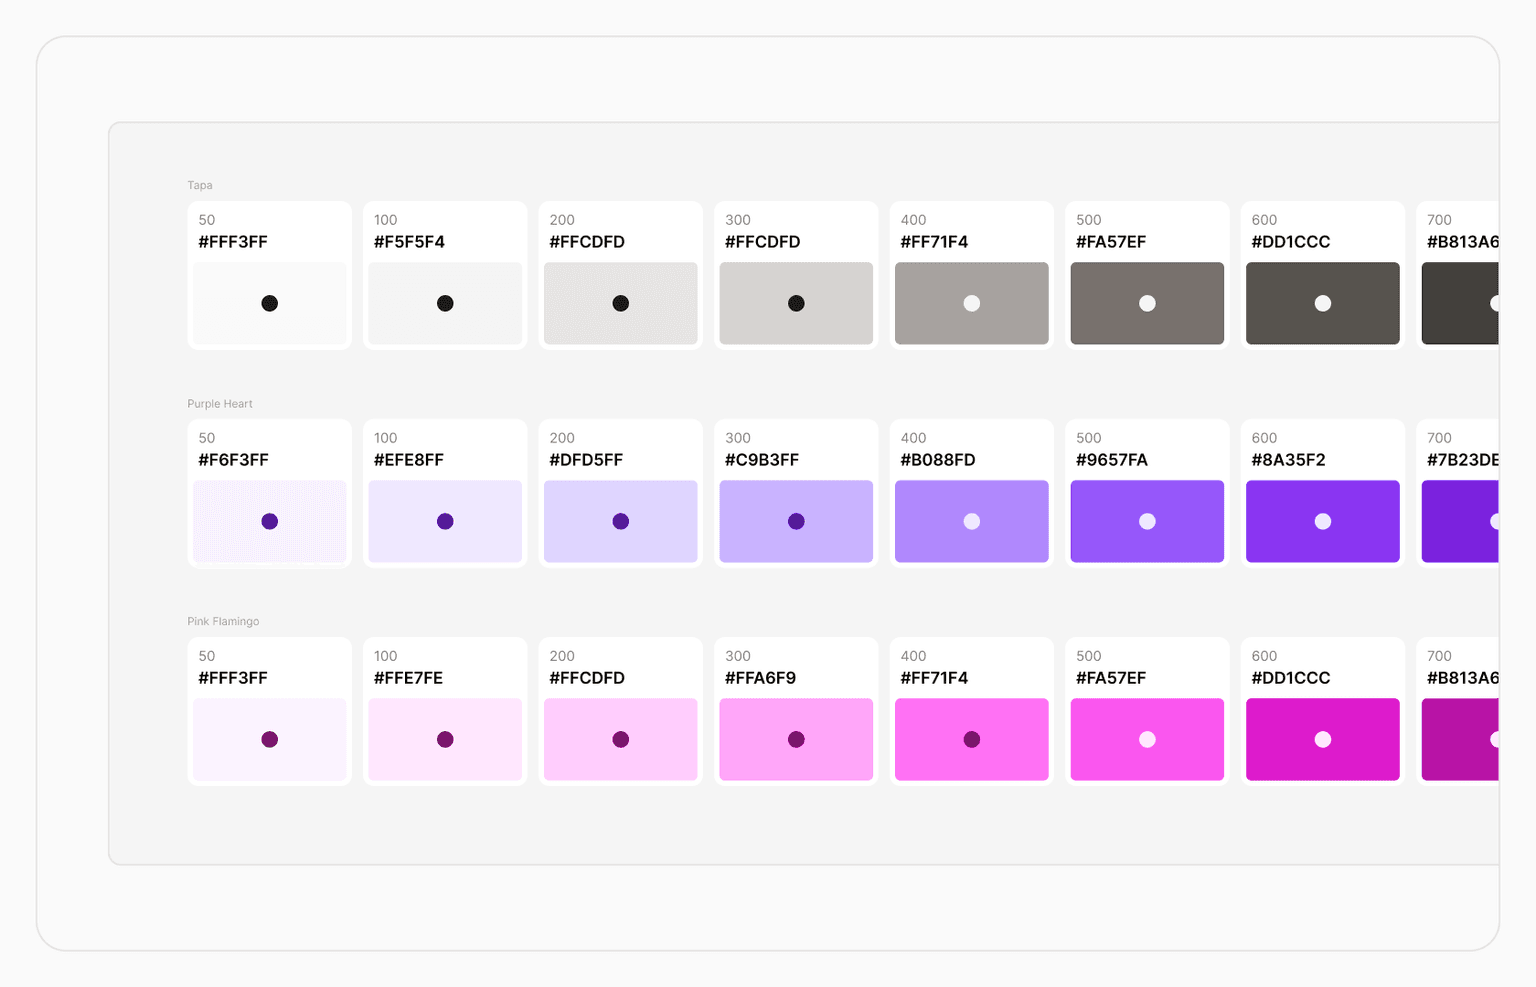Click the copy dot on Pink Flamingo 600 swatch
The image size is (1536, 987).
(x=1322, y=739)
